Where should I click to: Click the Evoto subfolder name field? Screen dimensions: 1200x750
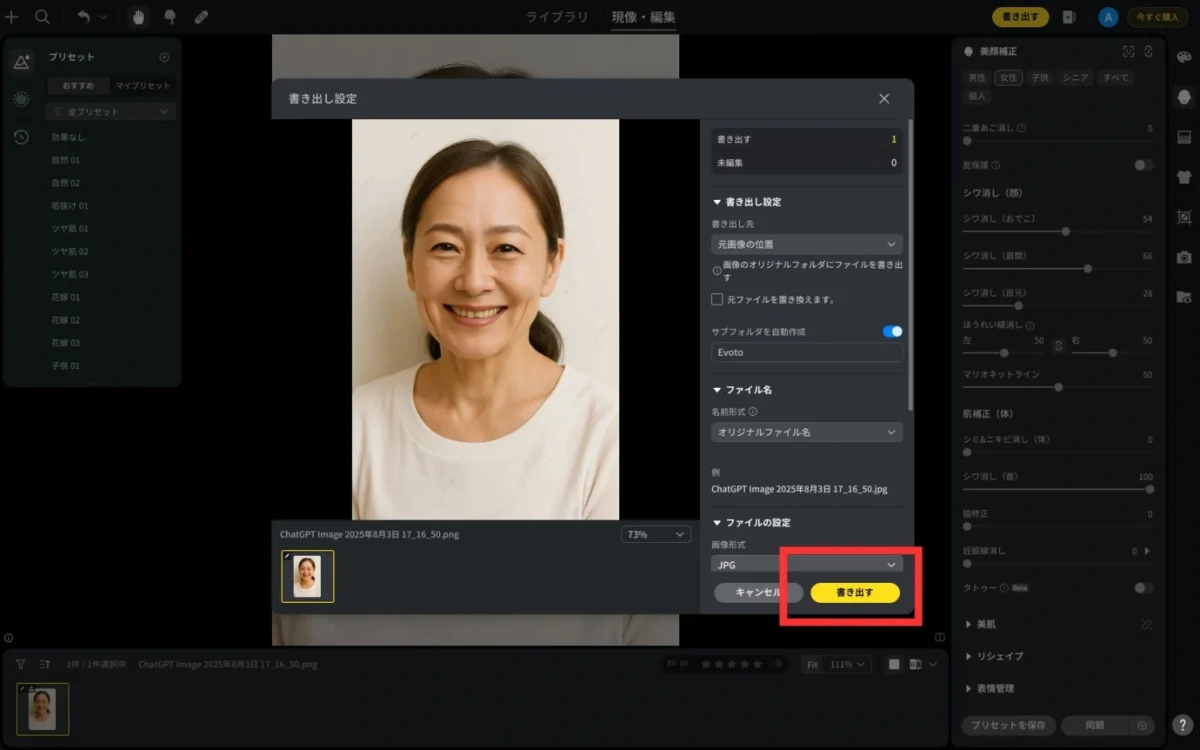point(807,352)
